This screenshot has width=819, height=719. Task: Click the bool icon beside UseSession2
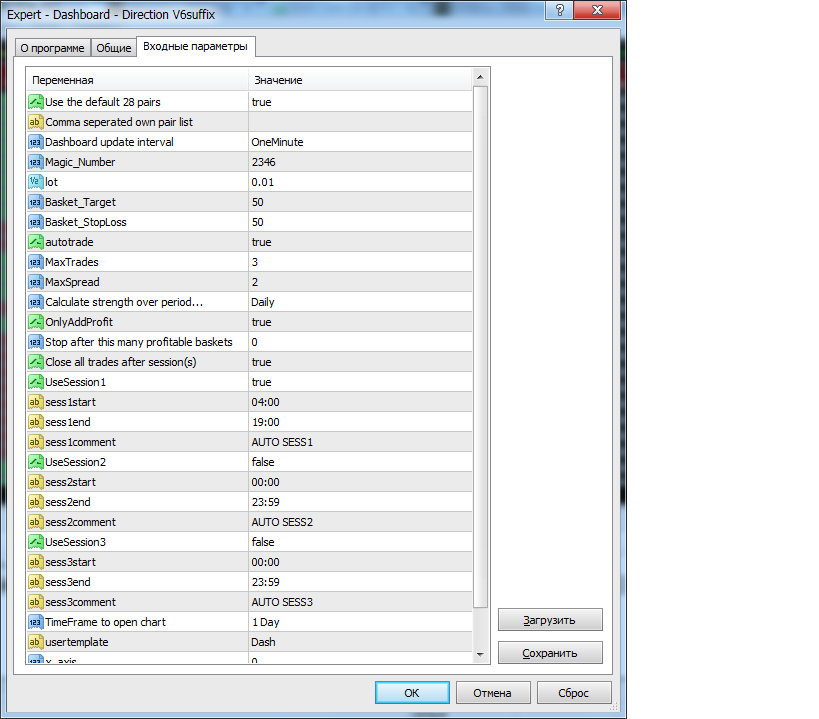[36, 462]
